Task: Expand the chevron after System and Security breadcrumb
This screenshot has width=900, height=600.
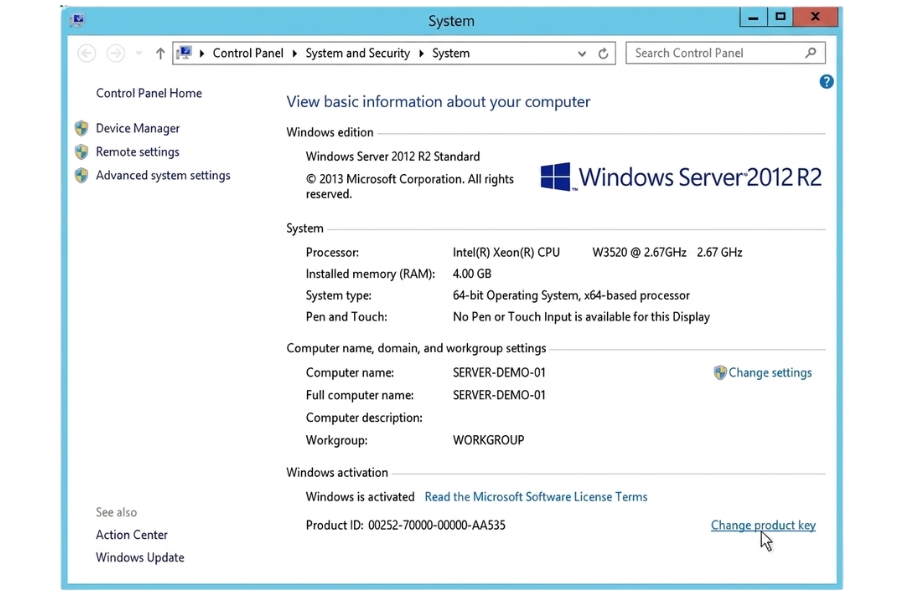Action: pyautogui.click(x=421, y=53)
